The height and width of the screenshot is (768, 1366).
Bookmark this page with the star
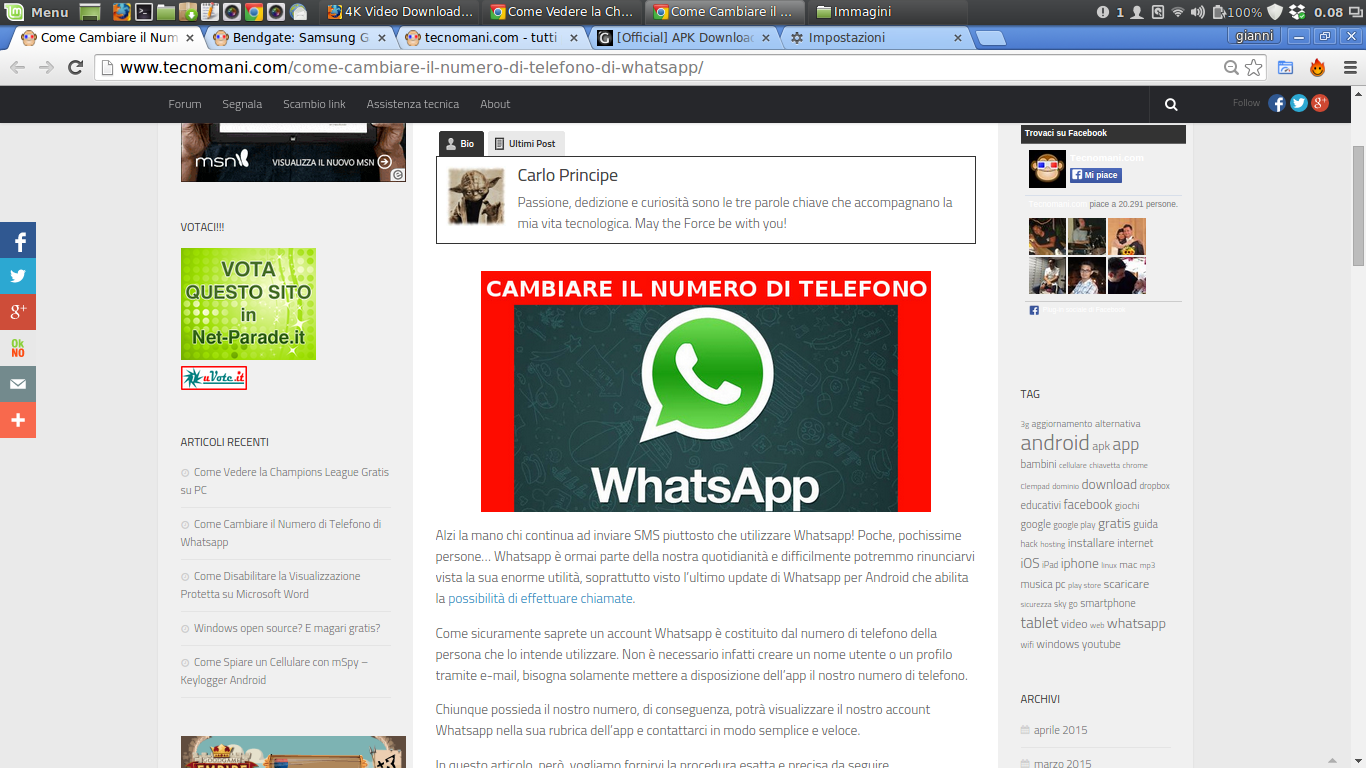[x=1254, y=67]
